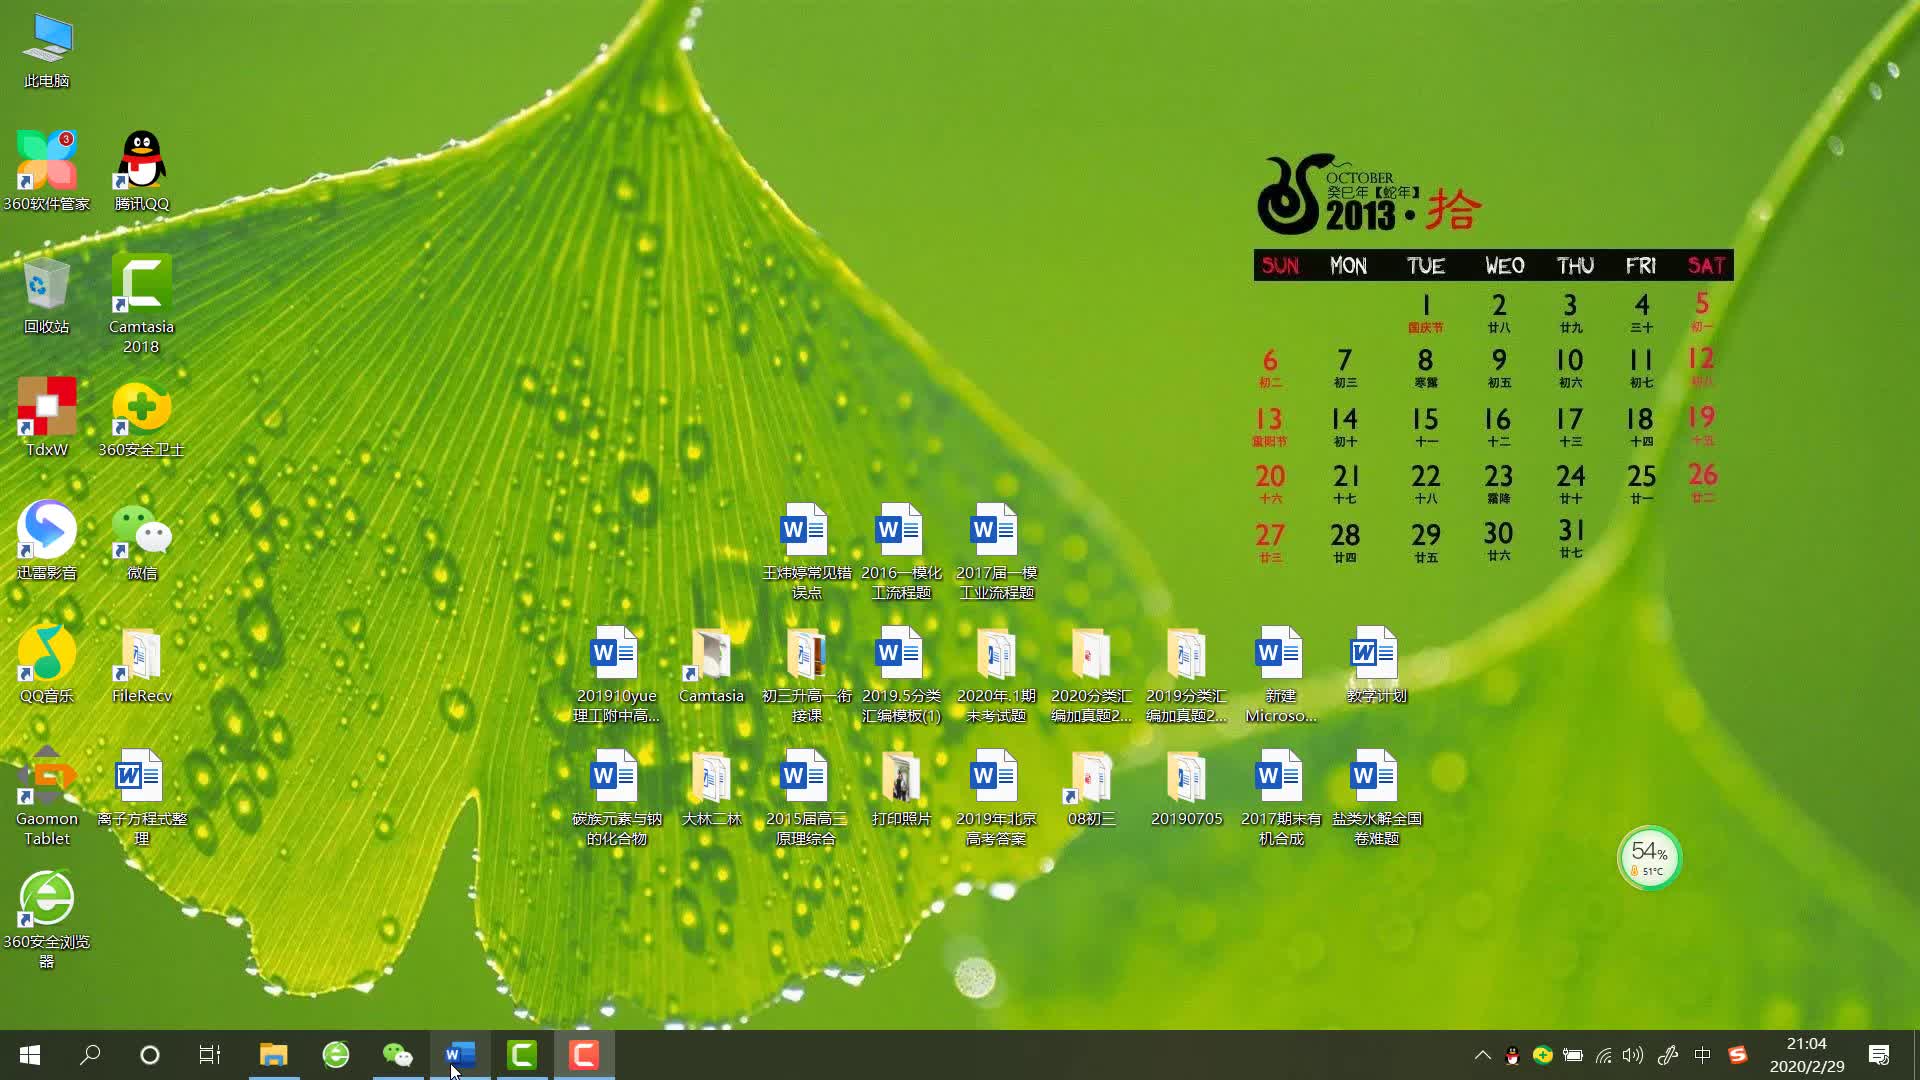Open taskbar search magnifier

(x=90, y=1055)
